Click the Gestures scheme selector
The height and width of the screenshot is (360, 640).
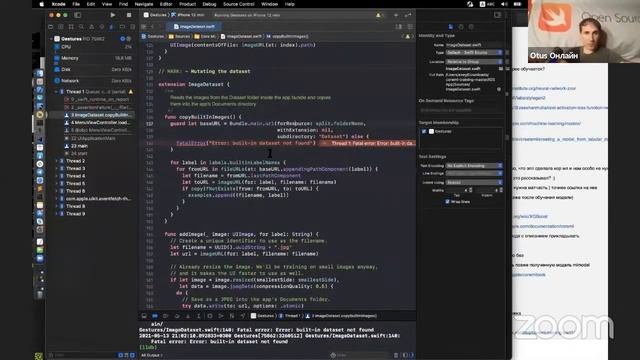pos(155,15)
